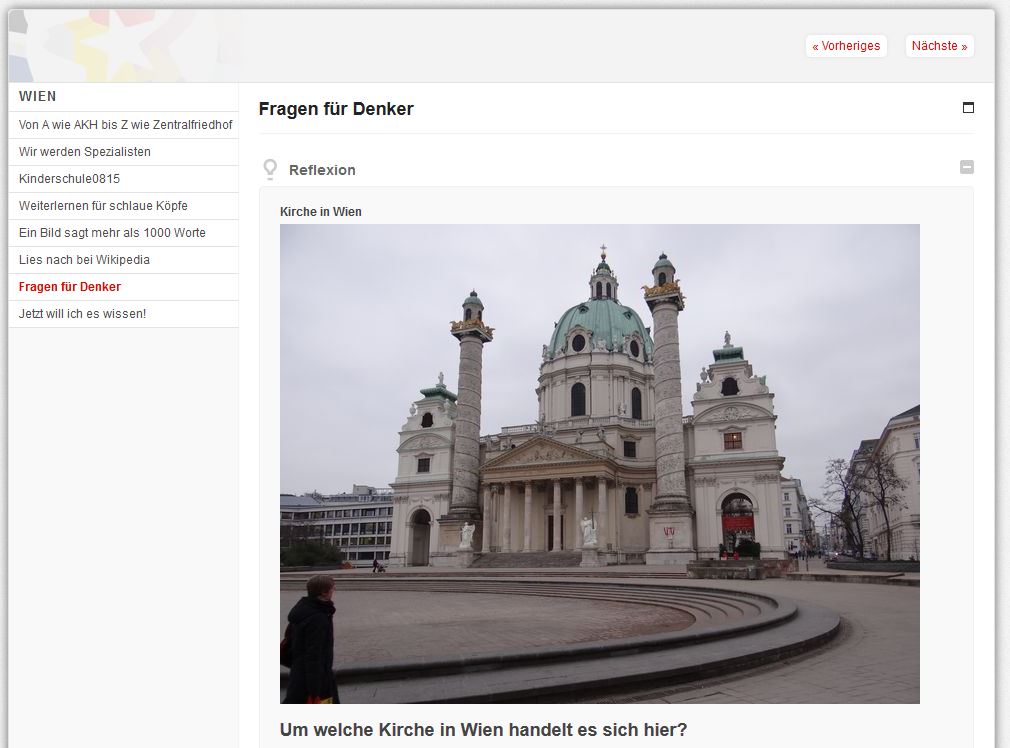This screenshot has height=748, width=1010.
Task: Click the 'Kirche in Wien' caption
Action: pos(321,212)
